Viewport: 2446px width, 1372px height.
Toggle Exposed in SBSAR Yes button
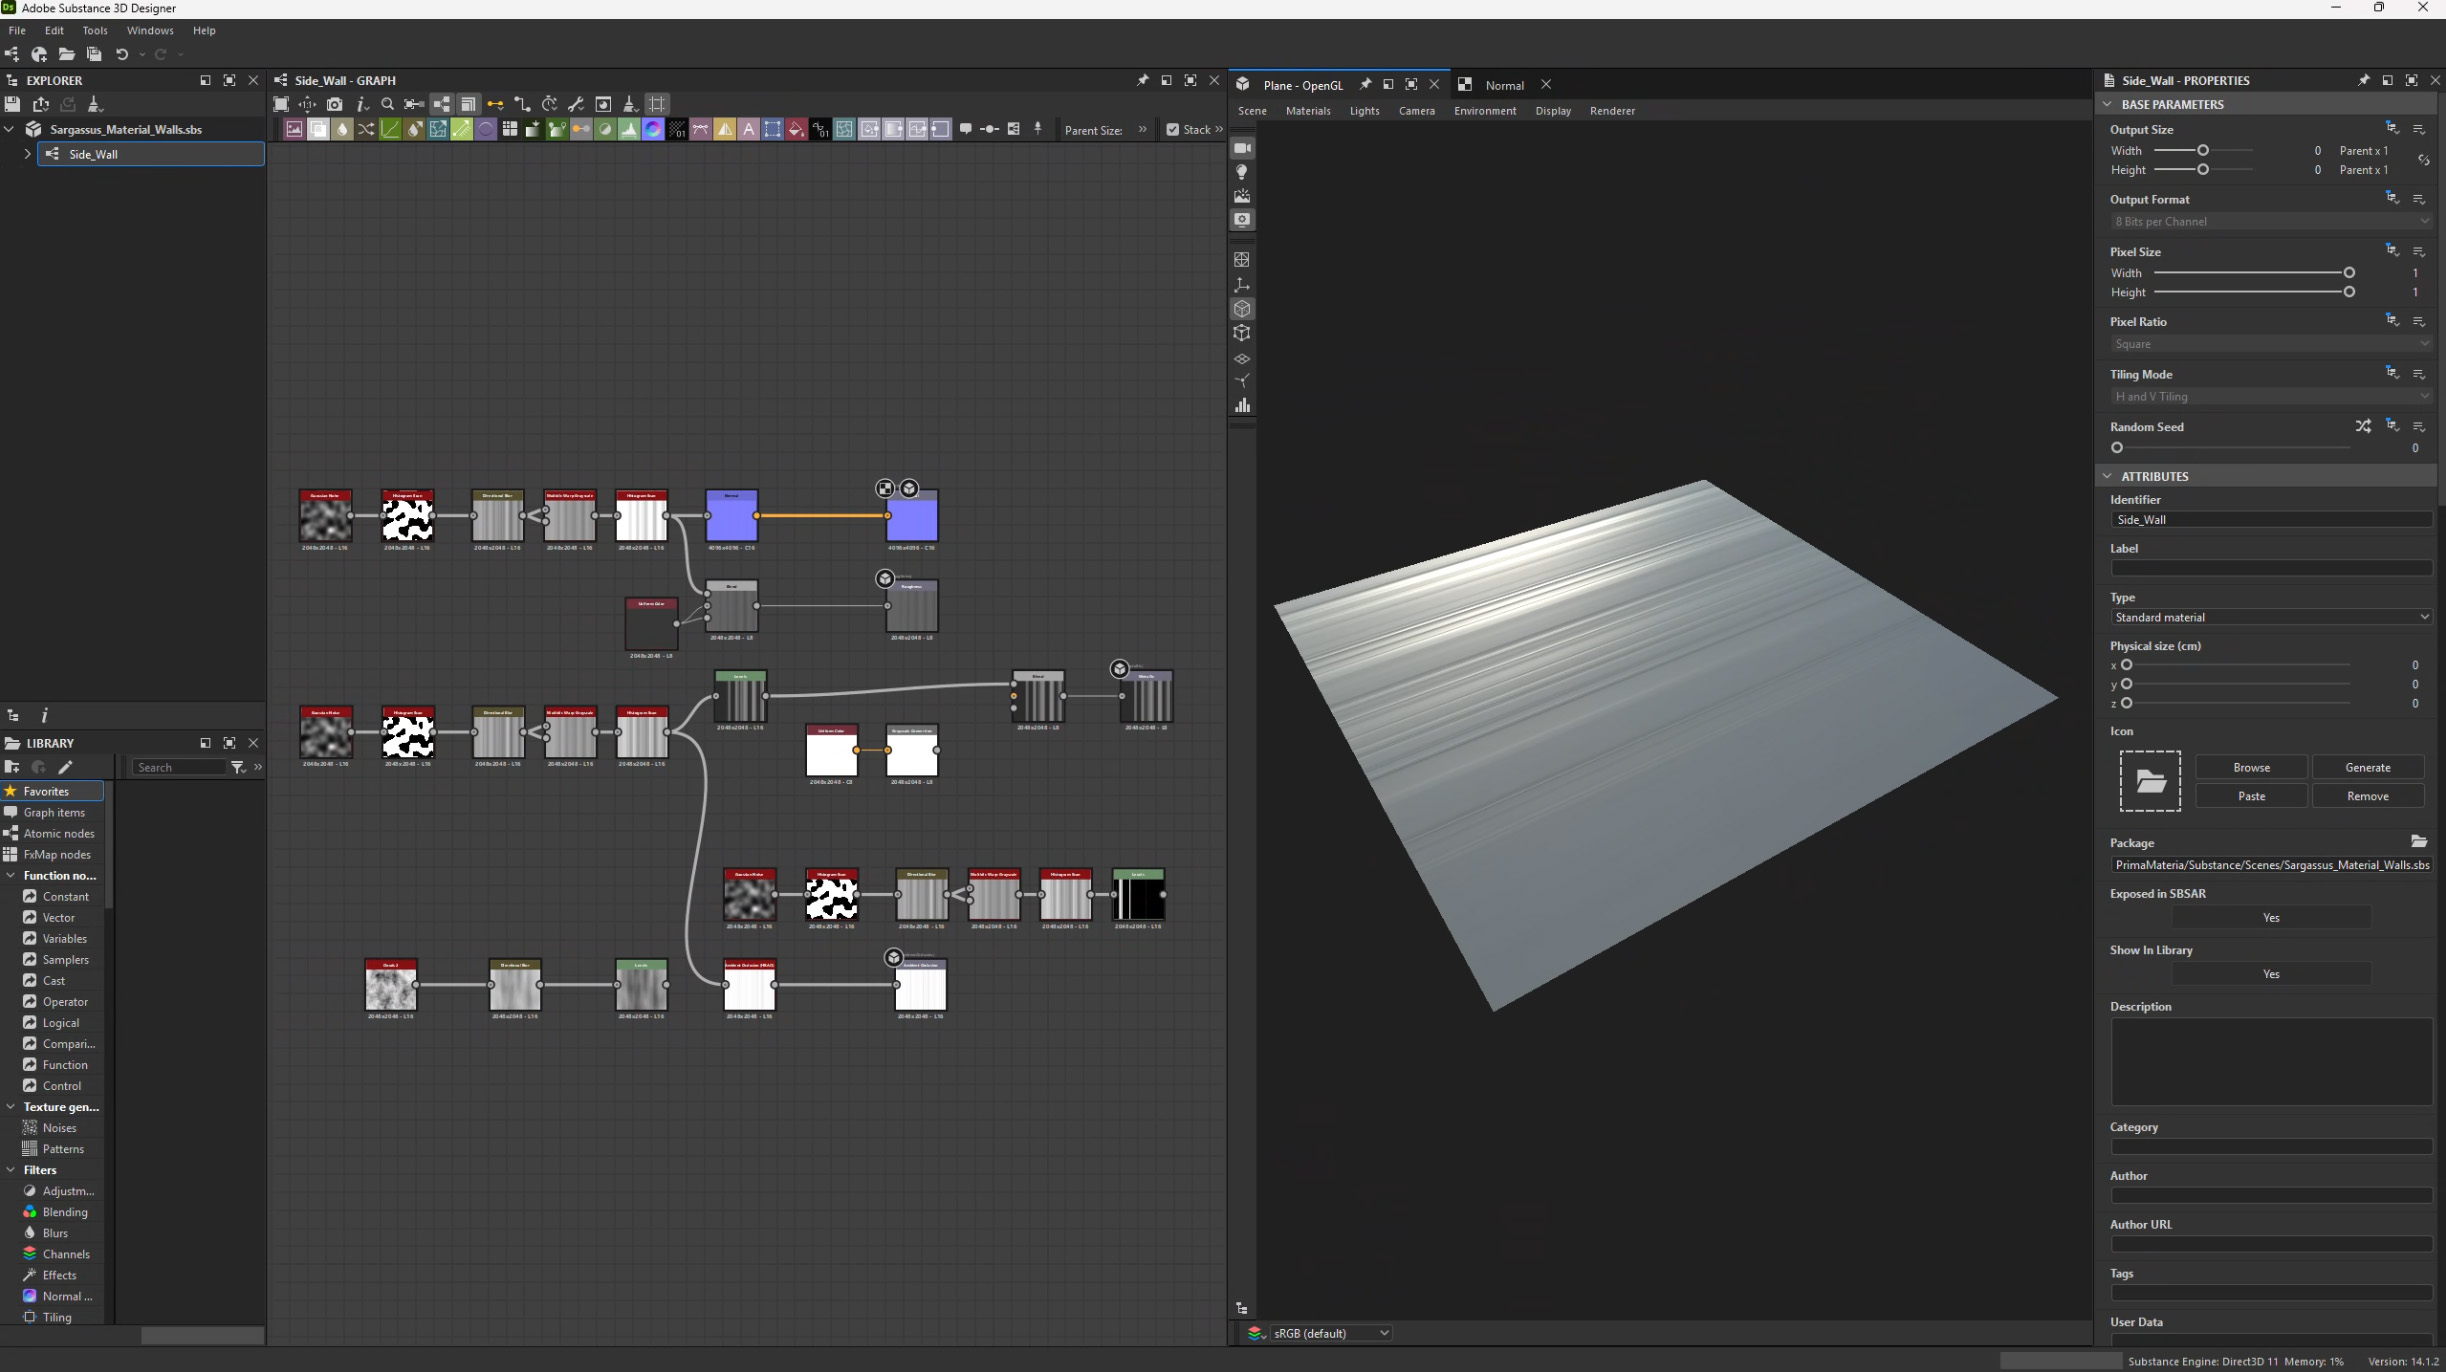pos(2271,918)
